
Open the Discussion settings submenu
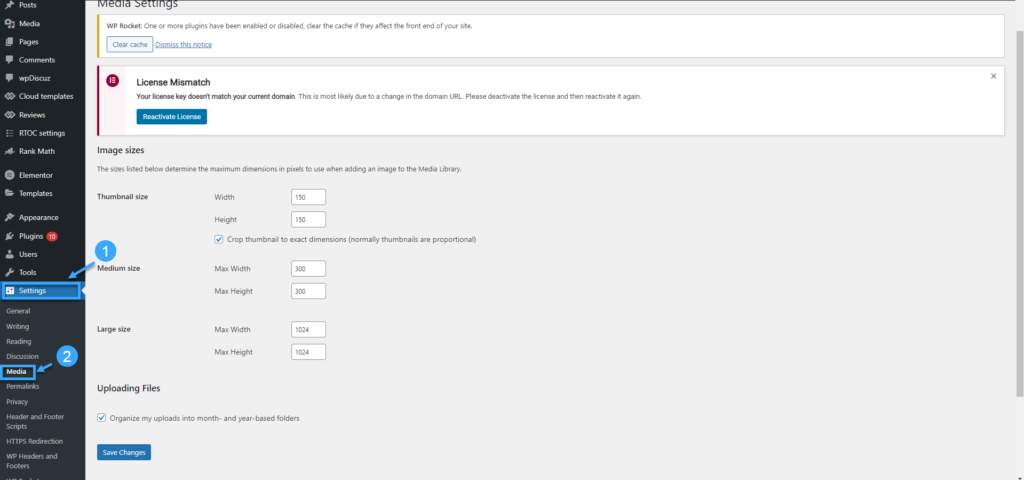point(22,356)
